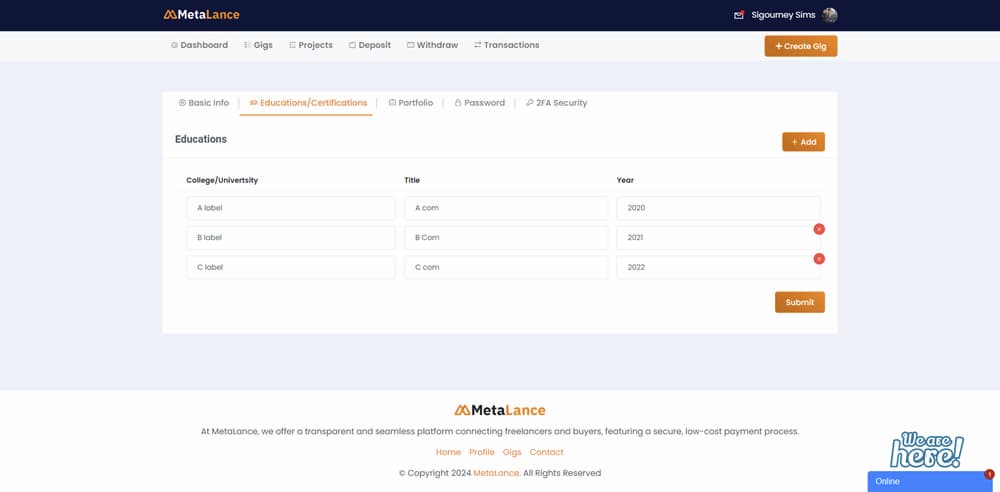Viewport: 1000px width, 492px height.
Task: Submit the educations form
Action: [x=800, y=302]
